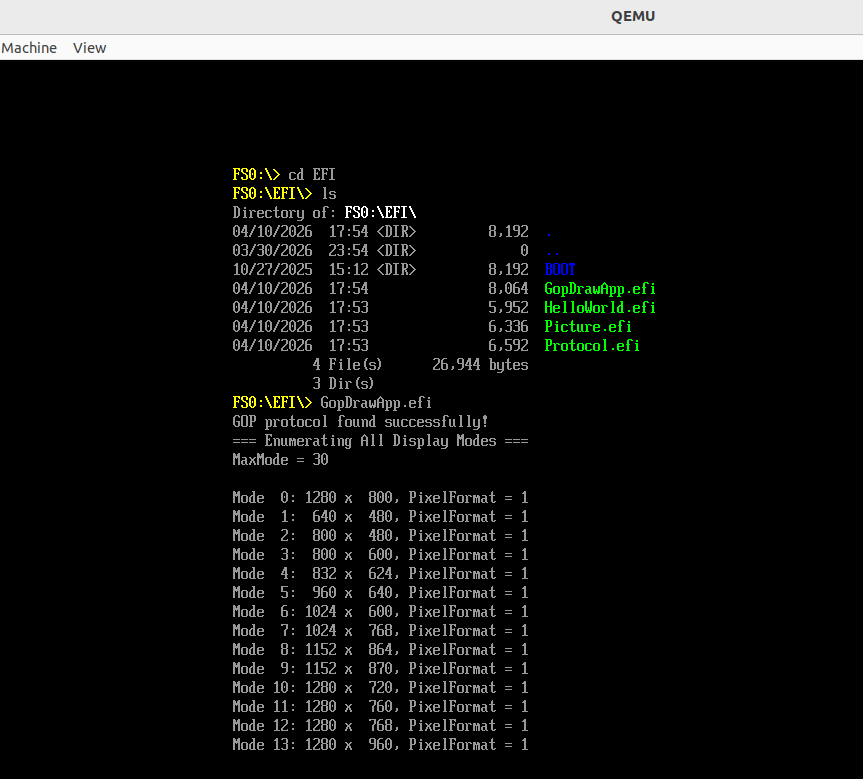Select the GopDrawApp.efi file name in listing

[600, 288]
